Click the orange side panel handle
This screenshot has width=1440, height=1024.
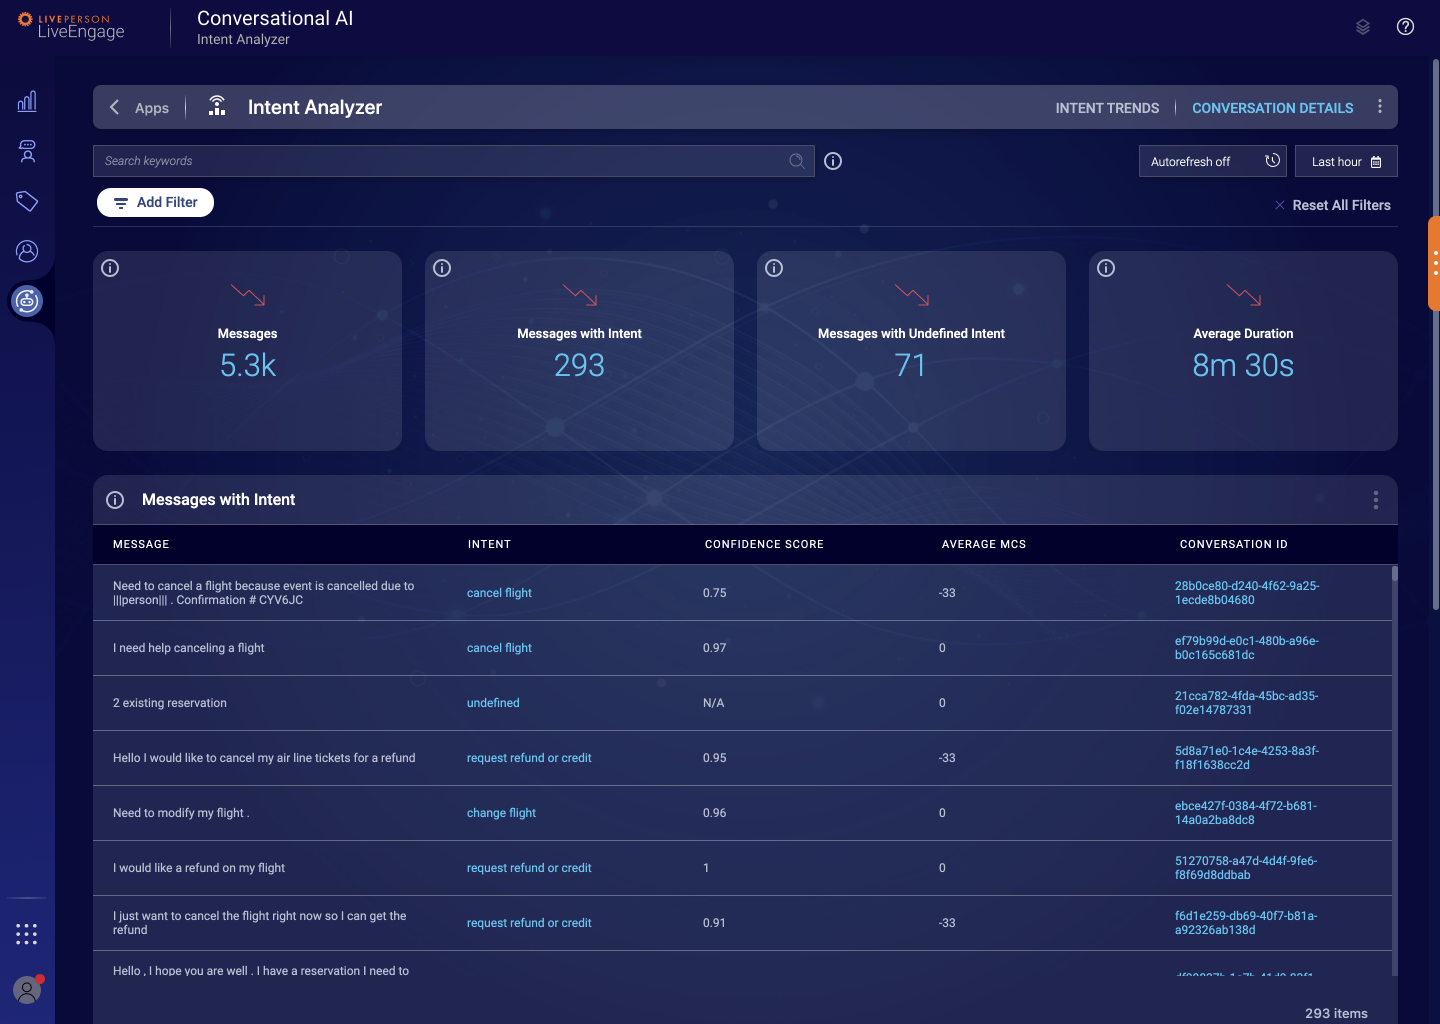(x=1434, y=263)
